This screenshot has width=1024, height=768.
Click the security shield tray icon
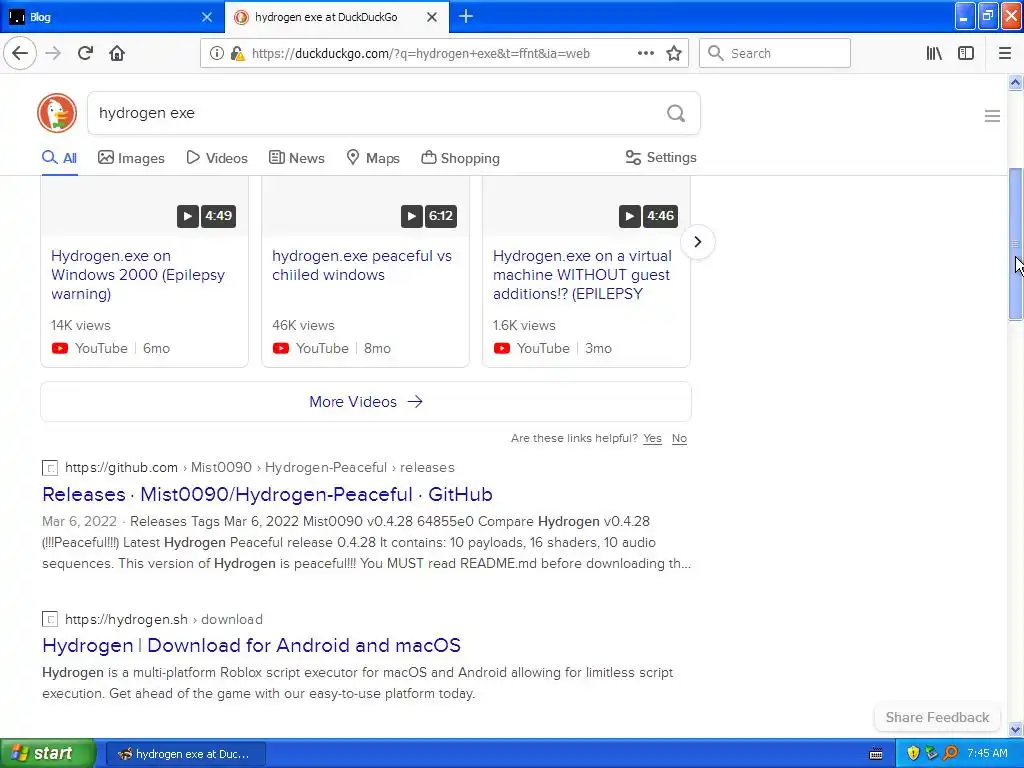(913, 753)
